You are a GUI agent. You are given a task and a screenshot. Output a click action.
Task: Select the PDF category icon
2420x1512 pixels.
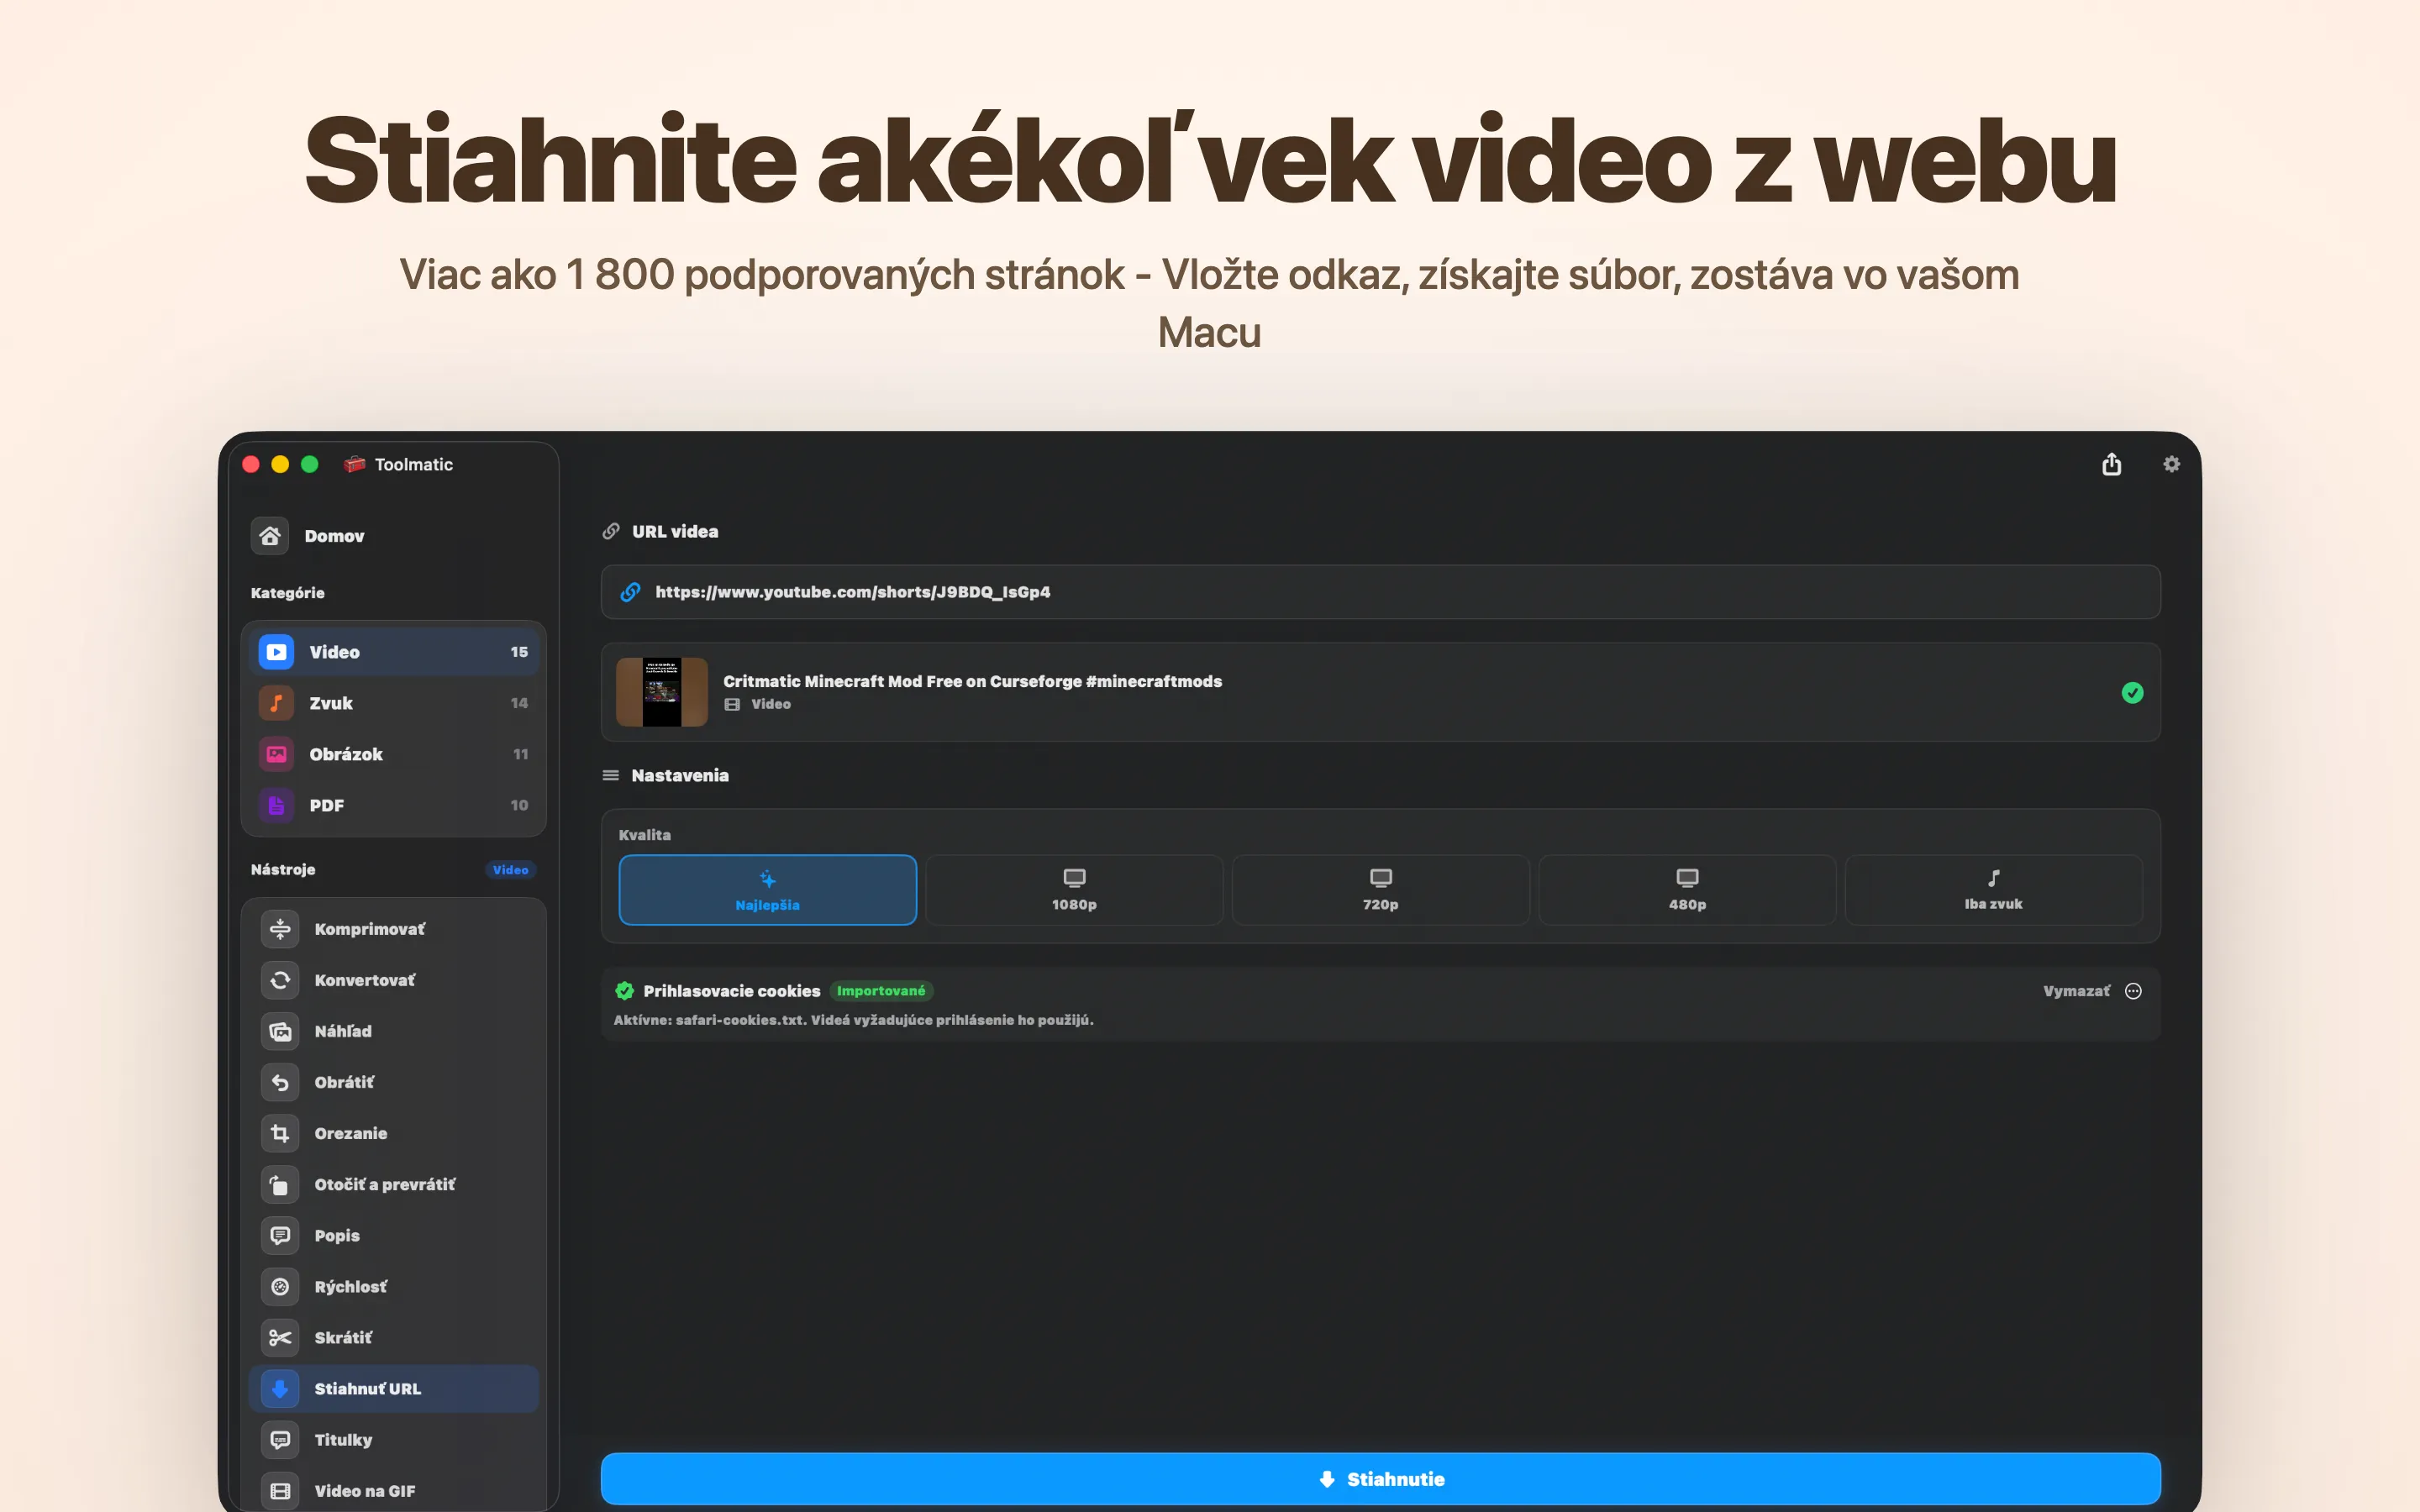pyautogui.click(x=277, y=805)
